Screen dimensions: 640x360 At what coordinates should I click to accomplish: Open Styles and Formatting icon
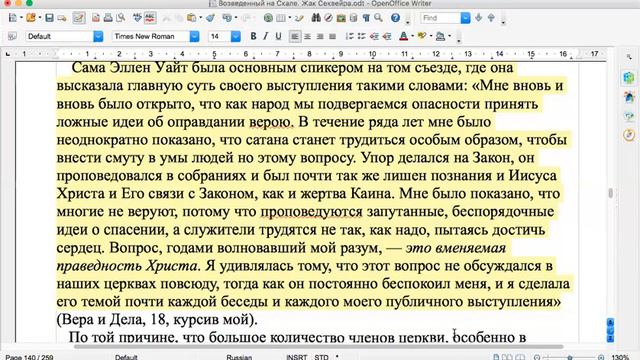[12, 36]
